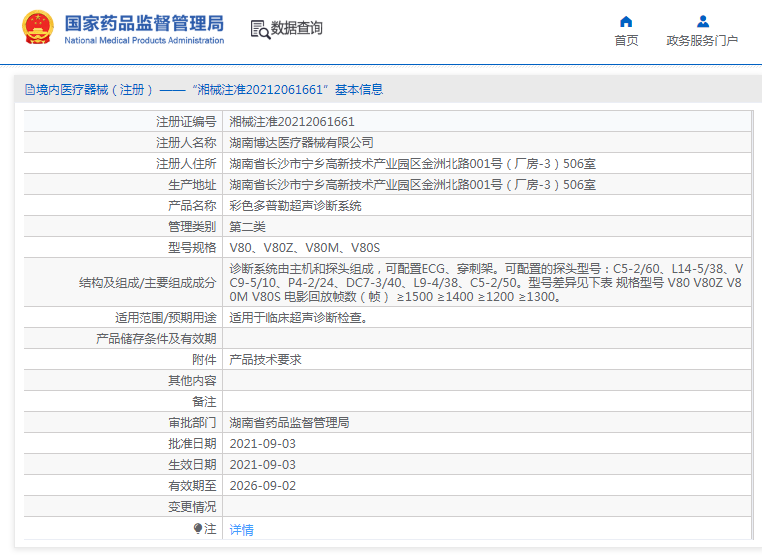Image resolution: width=762 pixels, height=555 pixels.
Task: Click the expiry date 2026-09-02
Action: 262,486
